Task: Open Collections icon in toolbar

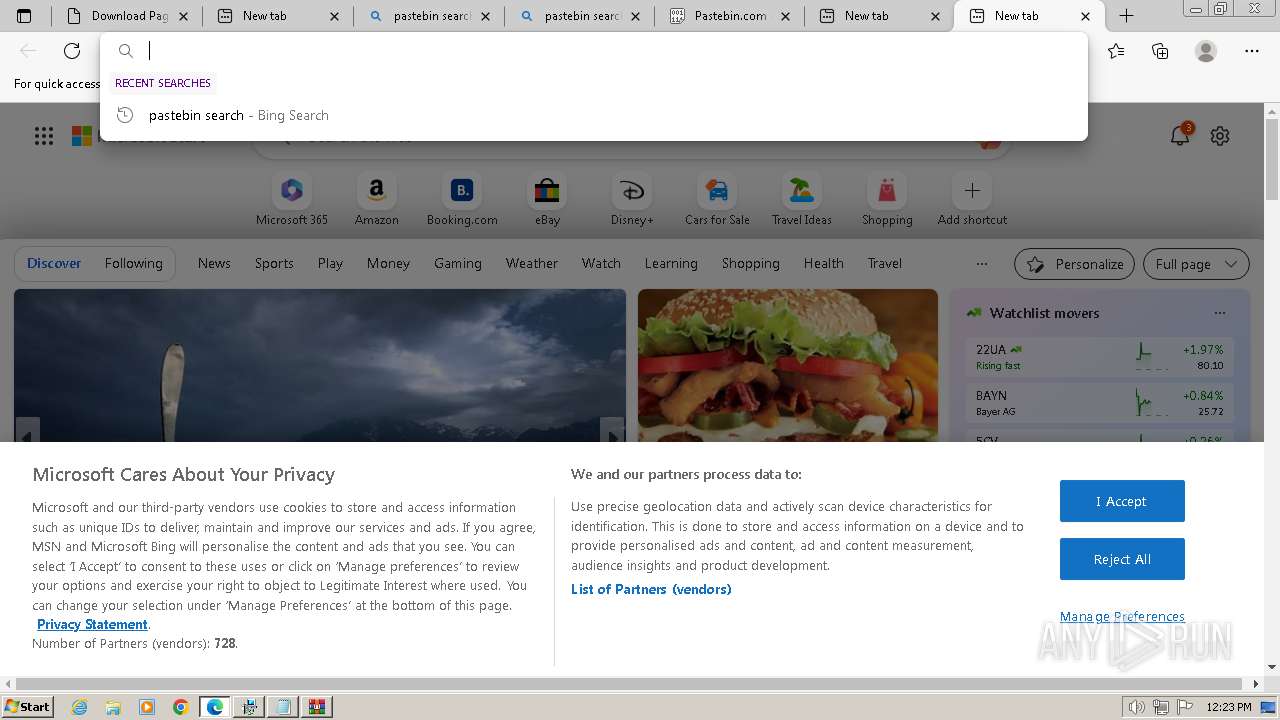Action: click(x=1160, y=51)
